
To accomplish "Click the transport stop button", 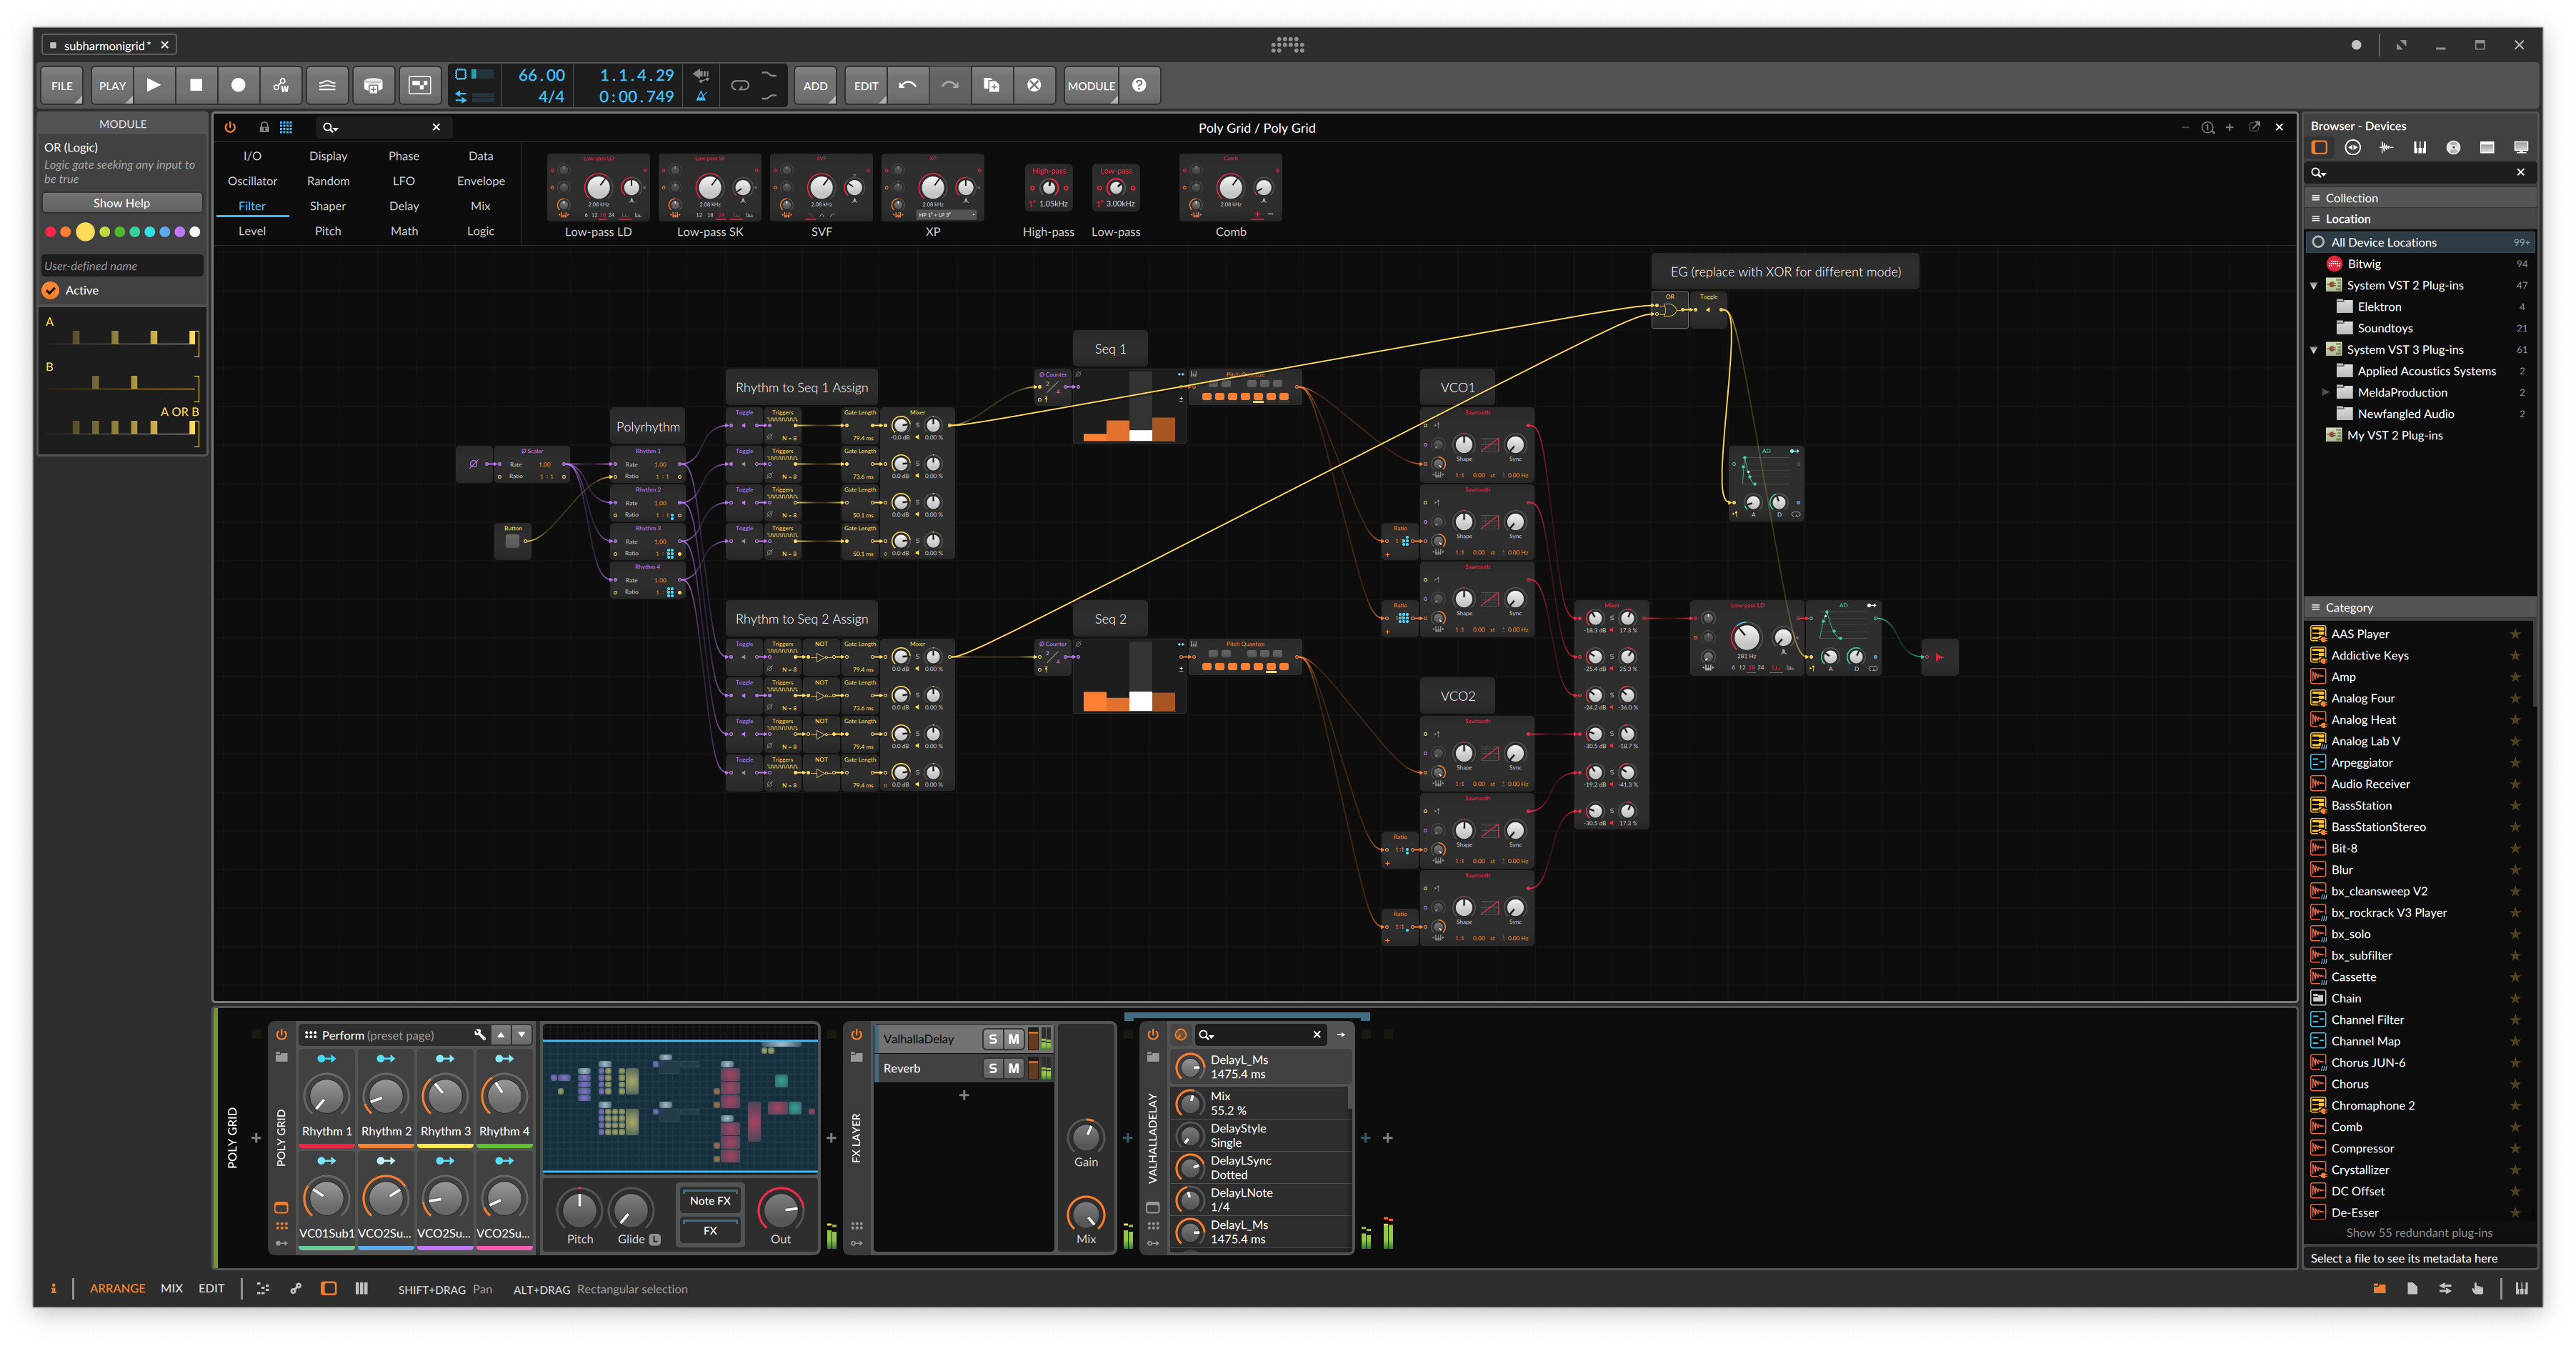I will point(196,85).
